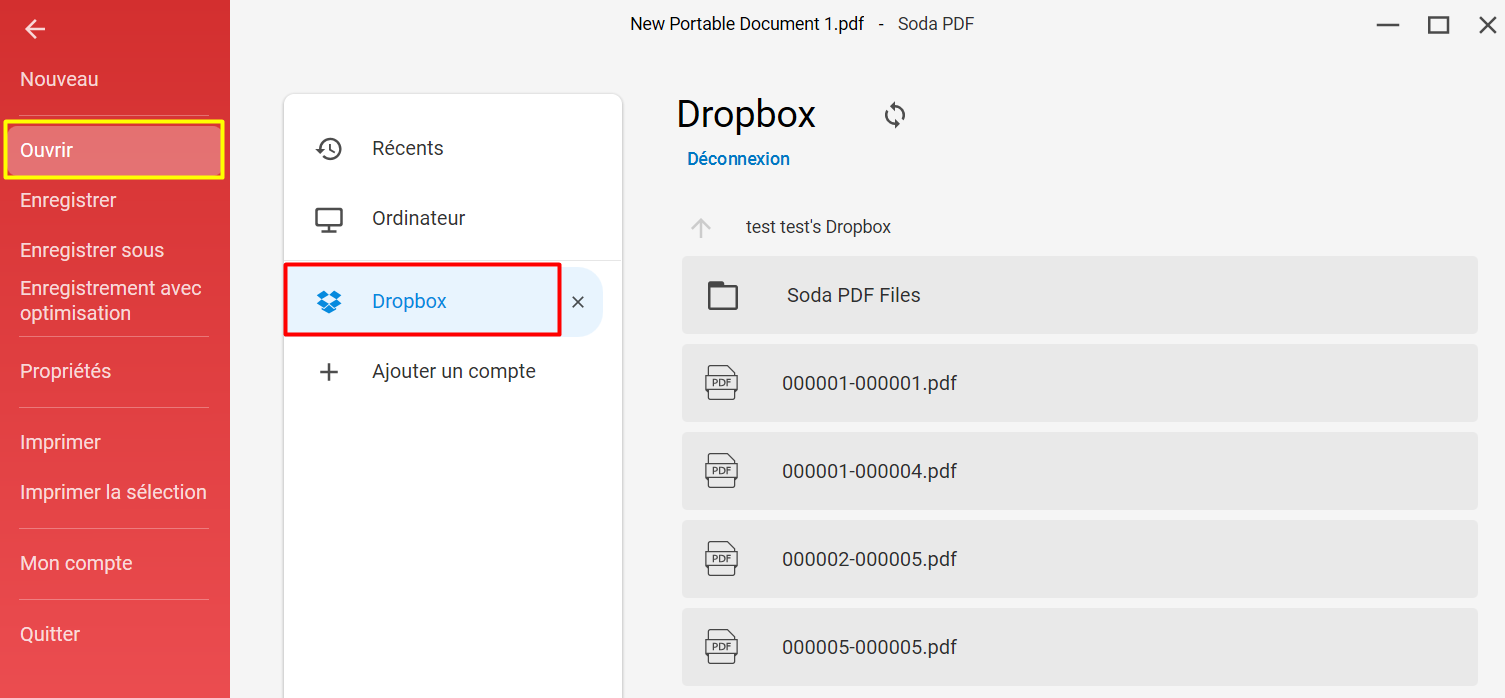
Task: Close the Soda PDF window
Action: (1488, 25)
